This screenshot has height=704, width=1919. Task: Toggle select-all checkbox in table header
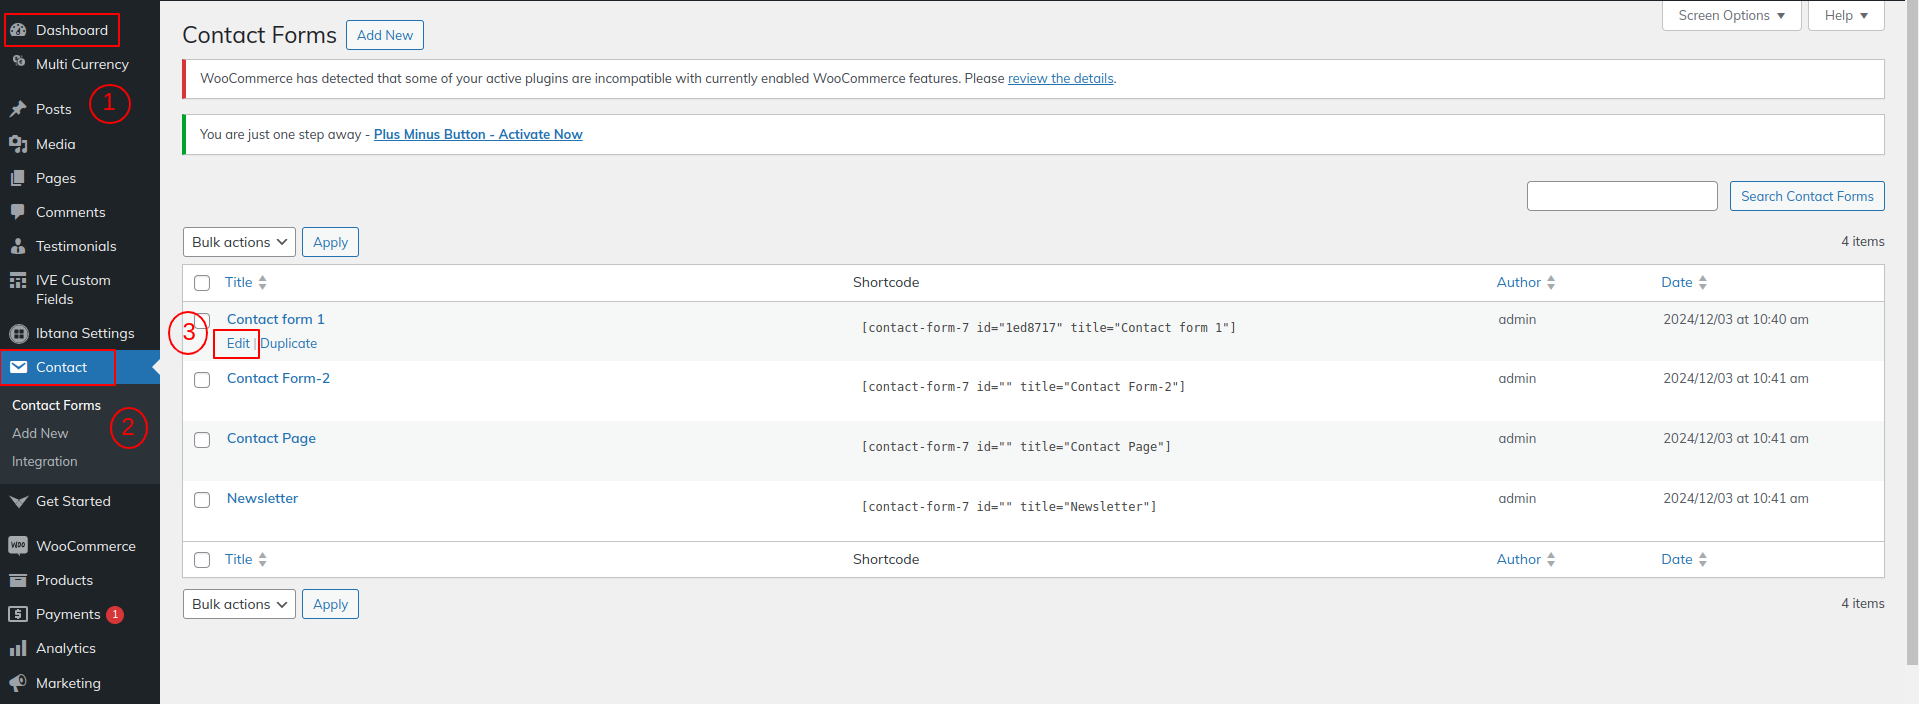[x=202, y=283]
